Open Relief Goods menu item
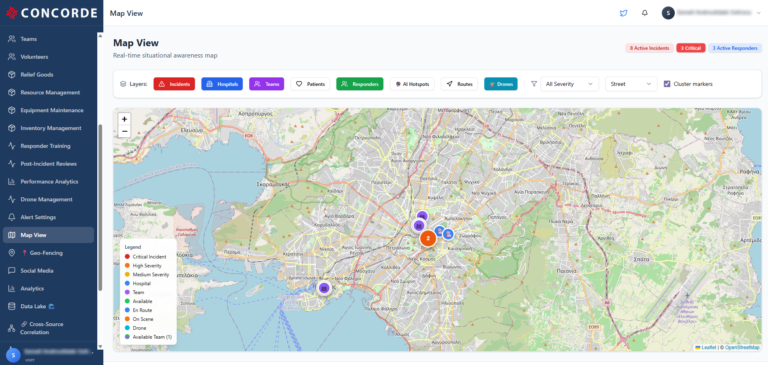This screenshot has width=768, height=365. [x=48, y=74]
